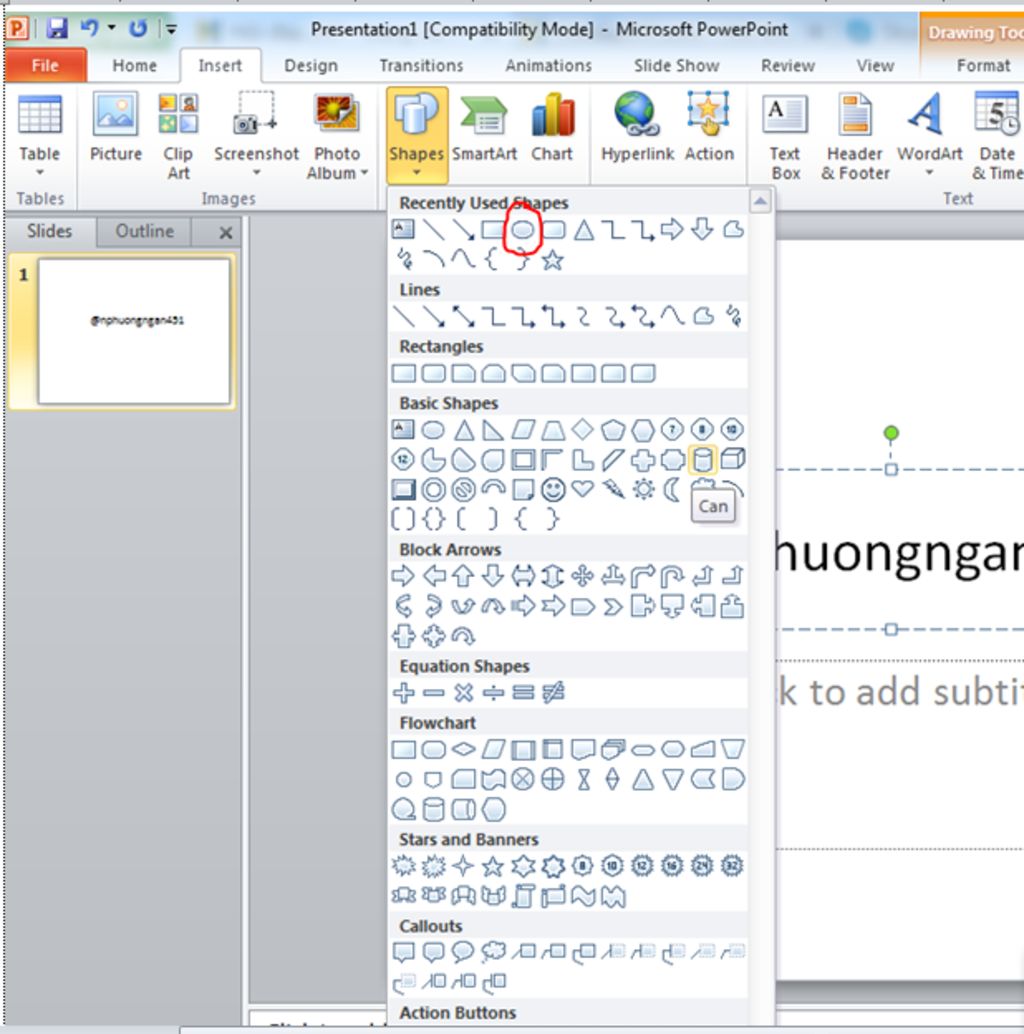The width and height of the screenshot is (1024, 1034).
Task: Switch to the Design tab
Action: coord(311,65)
